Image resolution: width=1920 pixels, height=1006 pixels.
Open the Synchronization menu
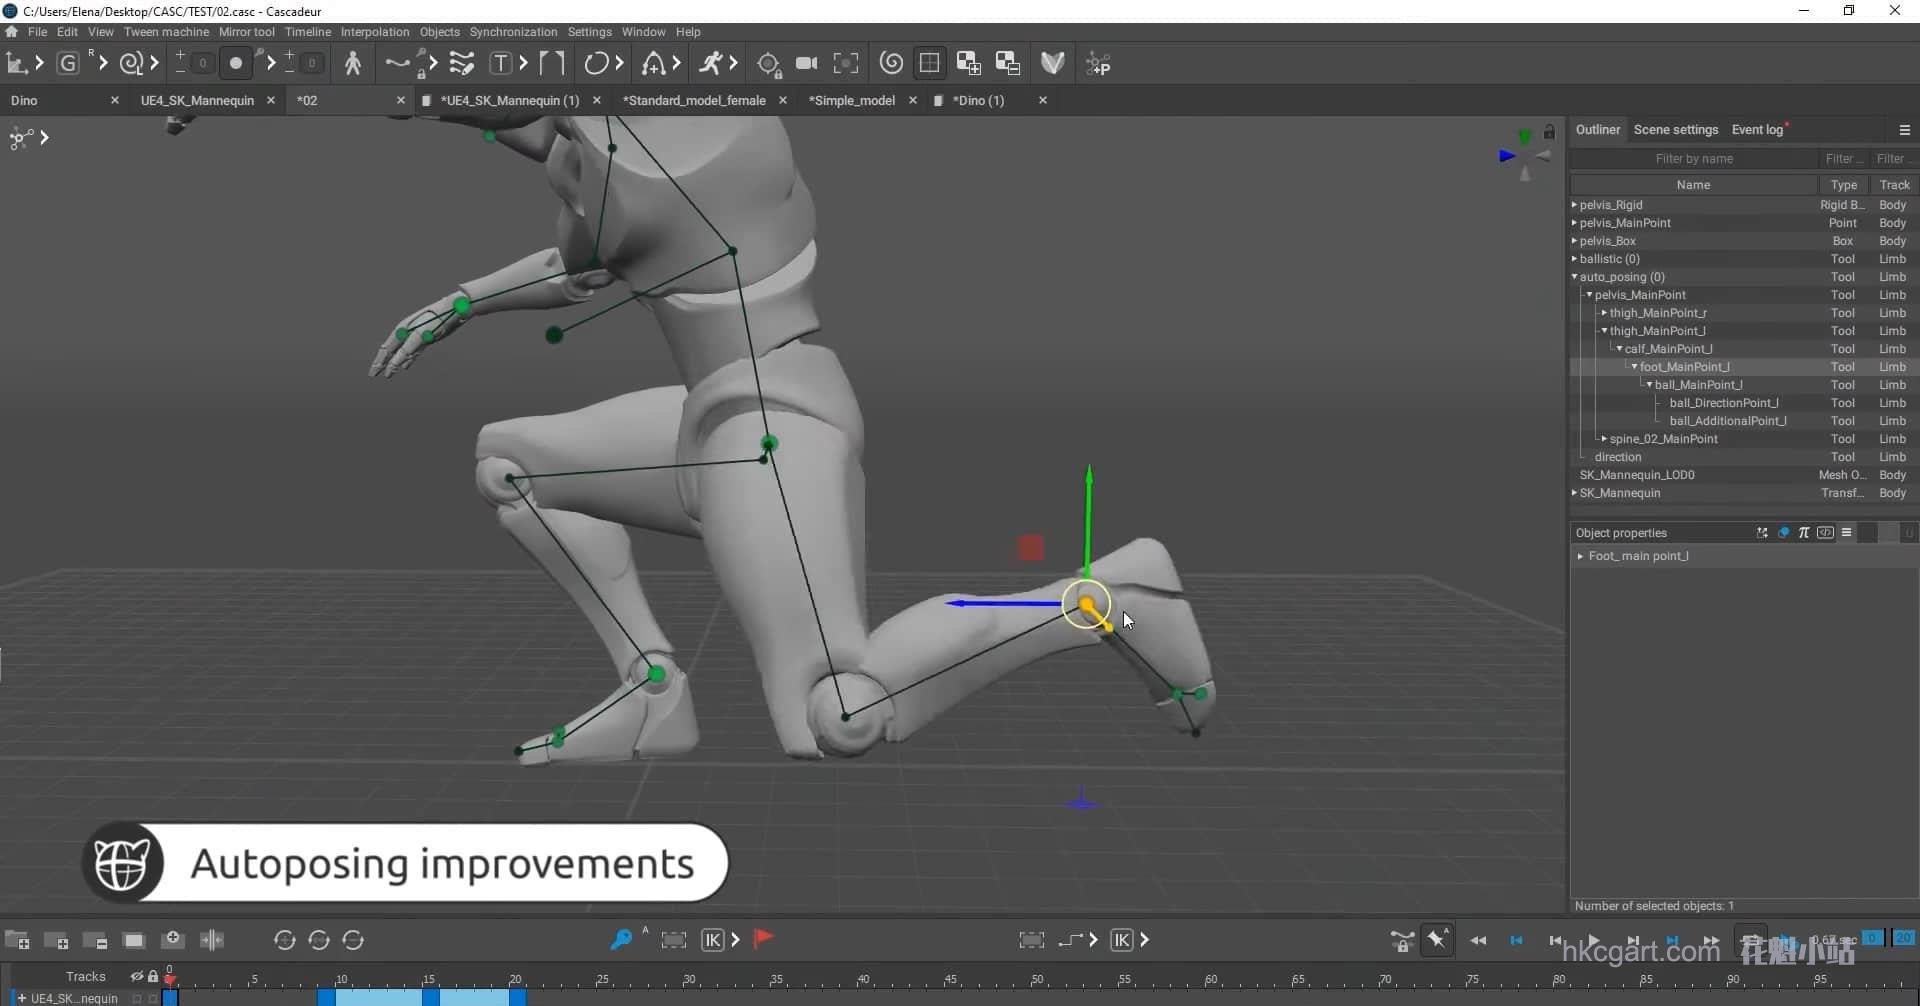pos(513,32)
